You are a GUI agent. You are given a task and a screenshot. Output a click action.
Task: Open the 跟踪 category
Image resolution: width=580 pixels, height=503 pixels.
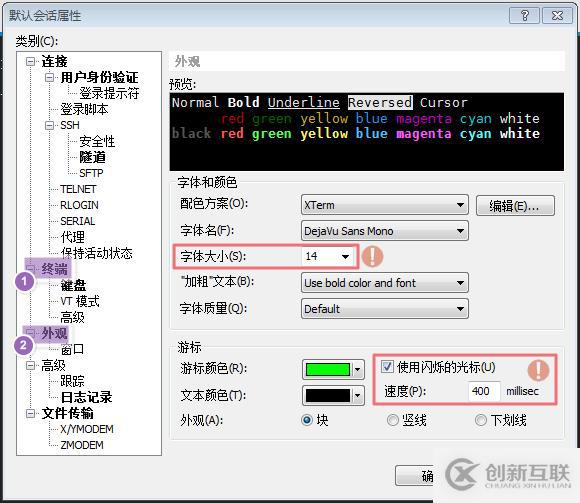[x=72, y=381]
